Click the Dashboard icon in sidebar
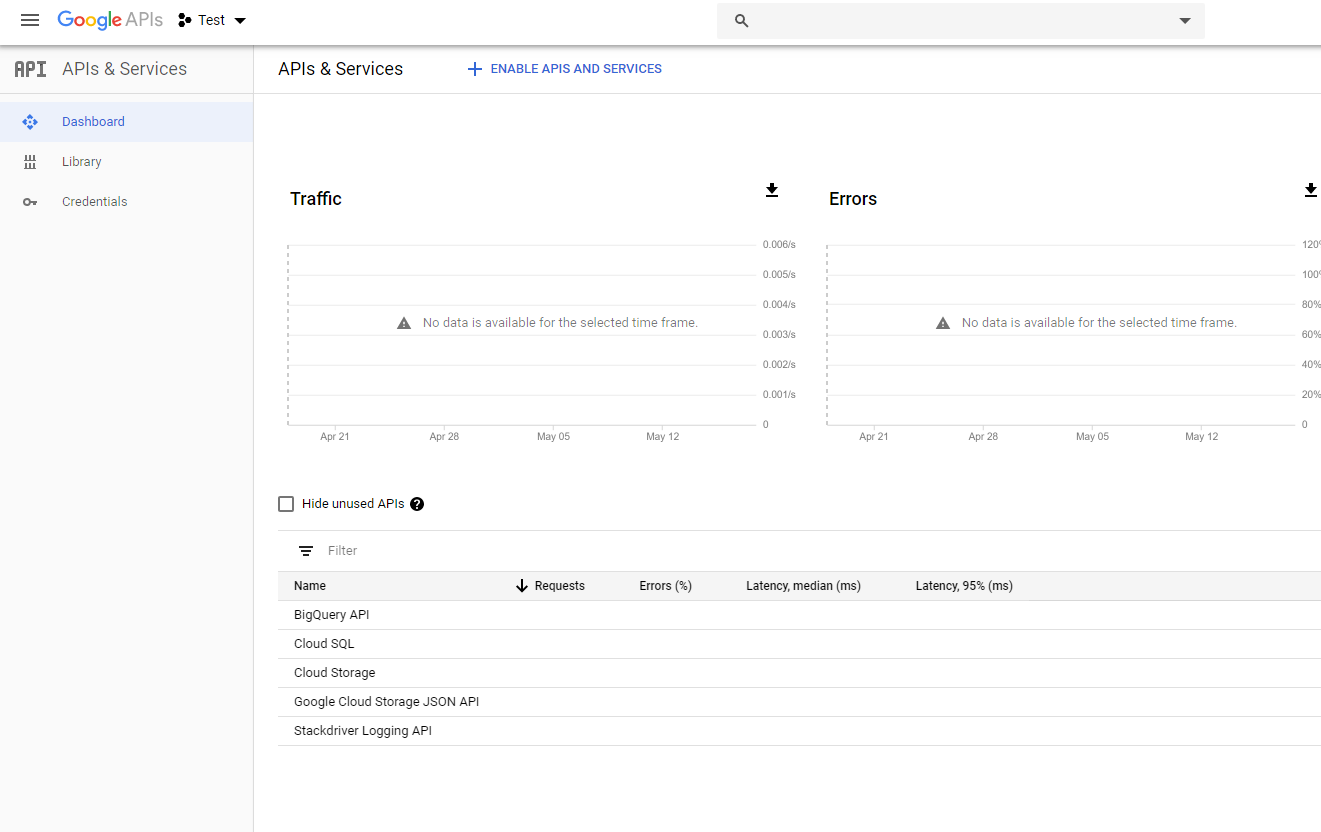The width and height of the screenshot is (1321, 832). (30, 122)
